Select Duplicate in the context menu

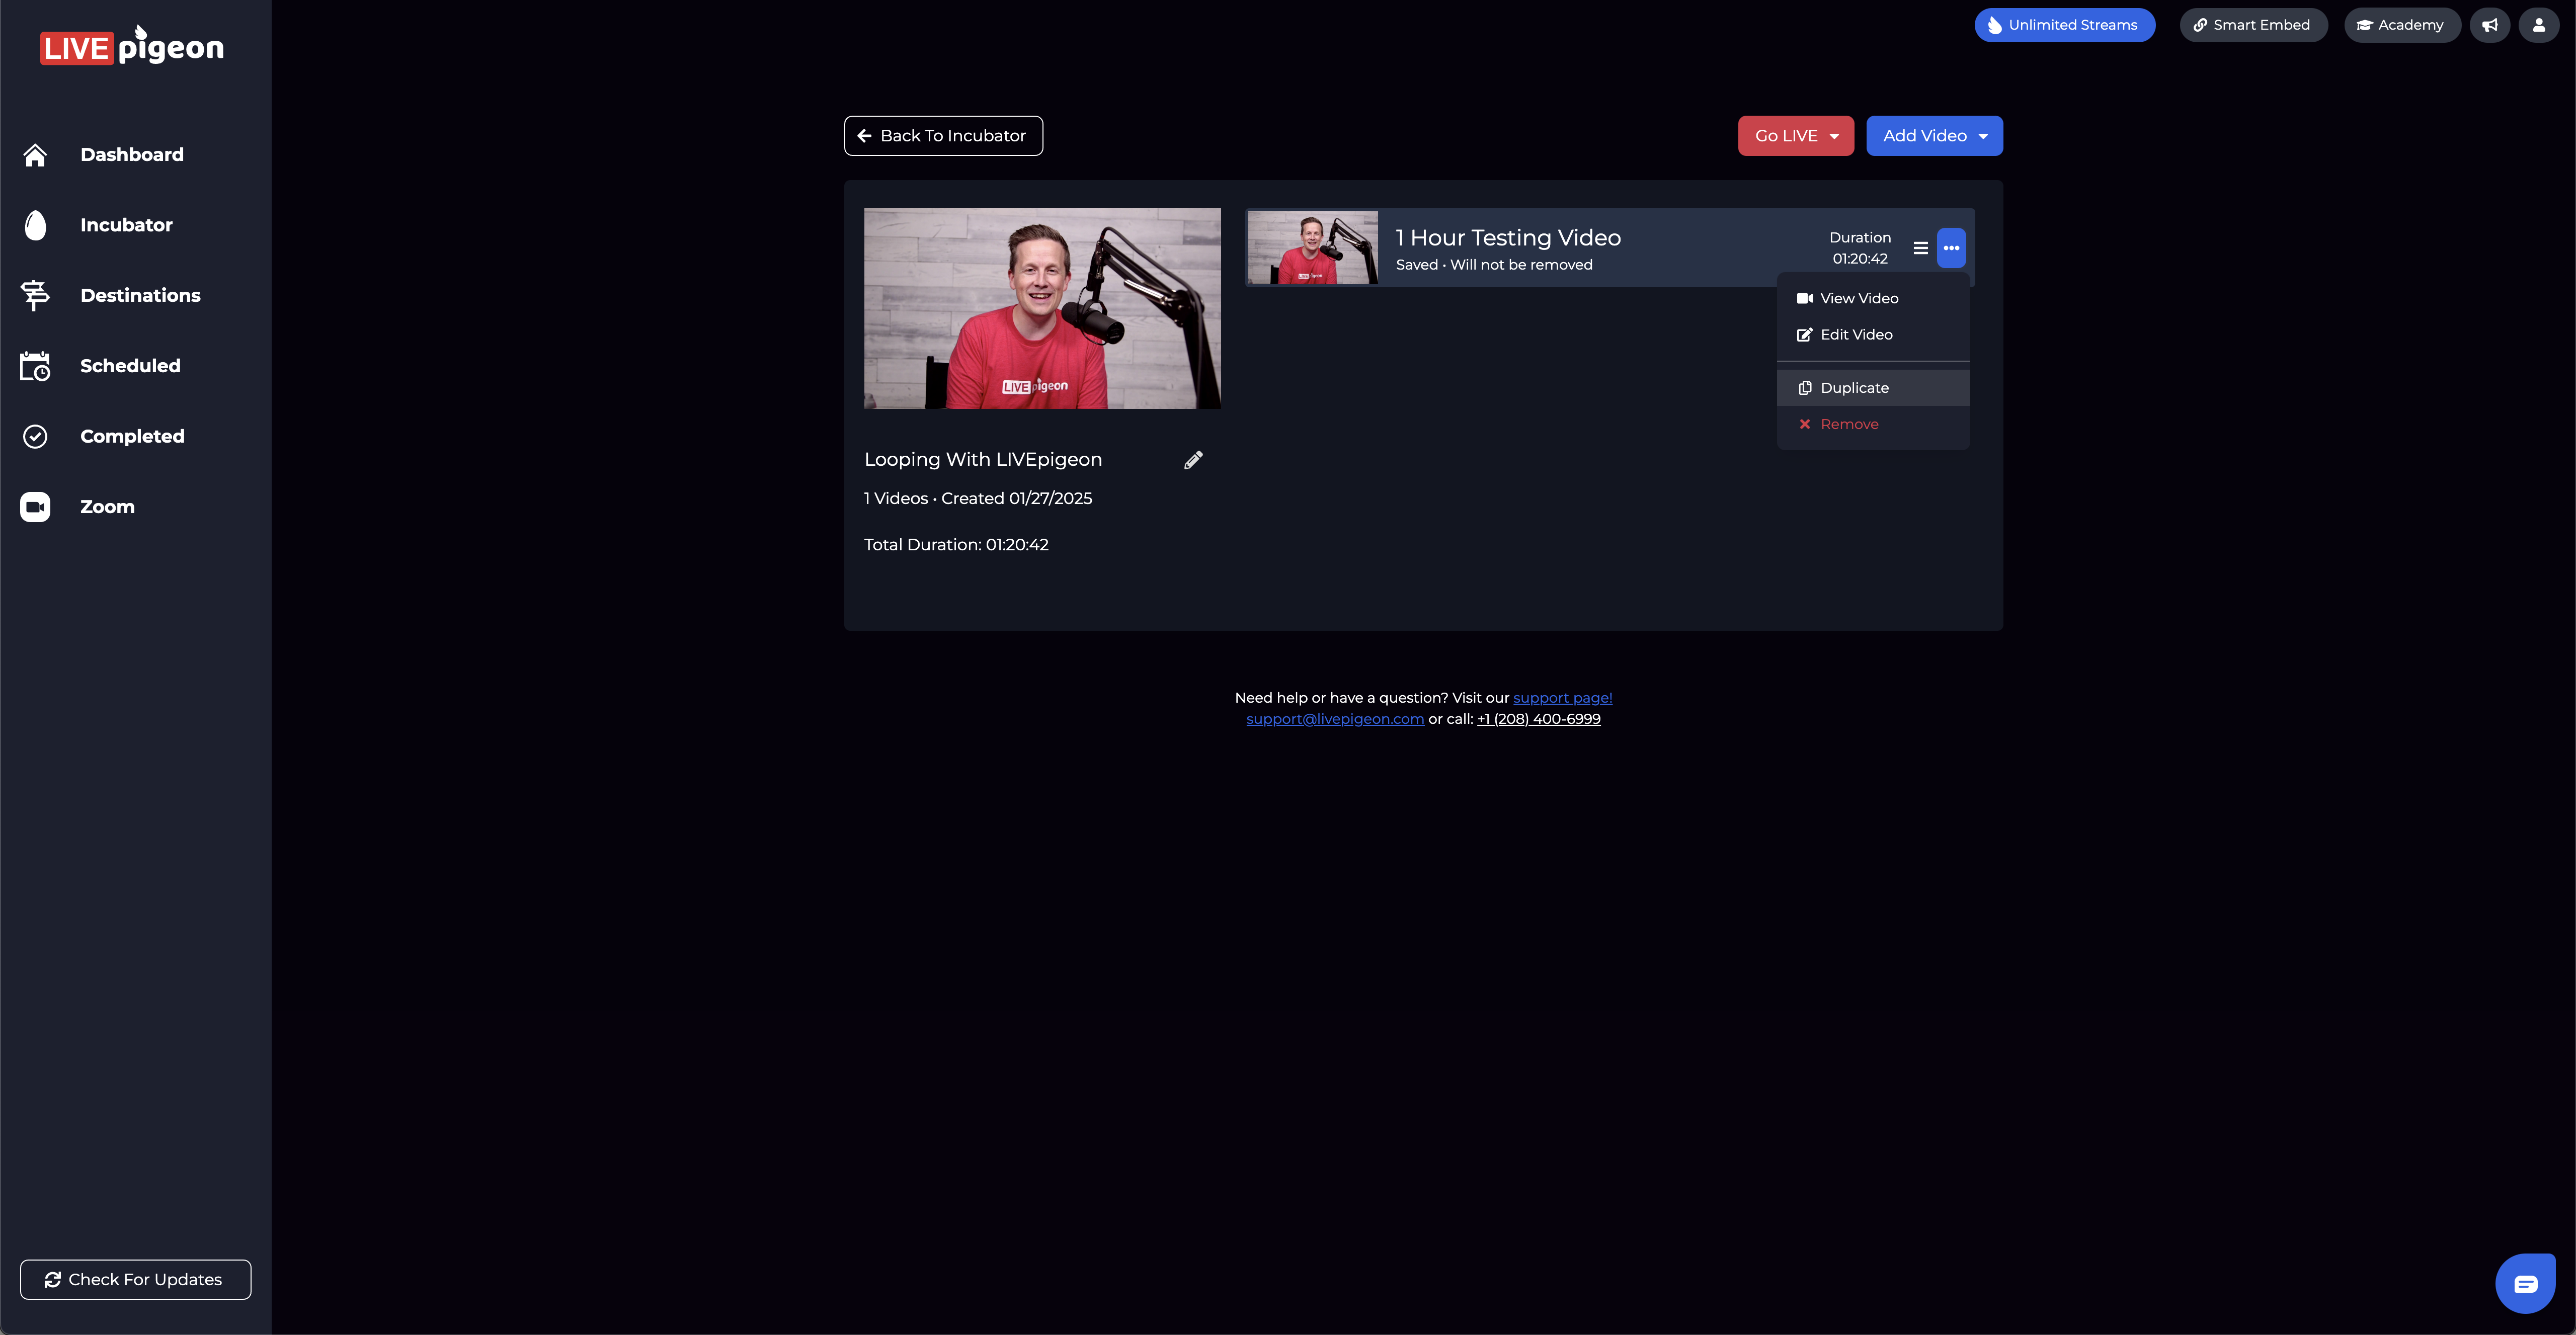(1853, 388)
